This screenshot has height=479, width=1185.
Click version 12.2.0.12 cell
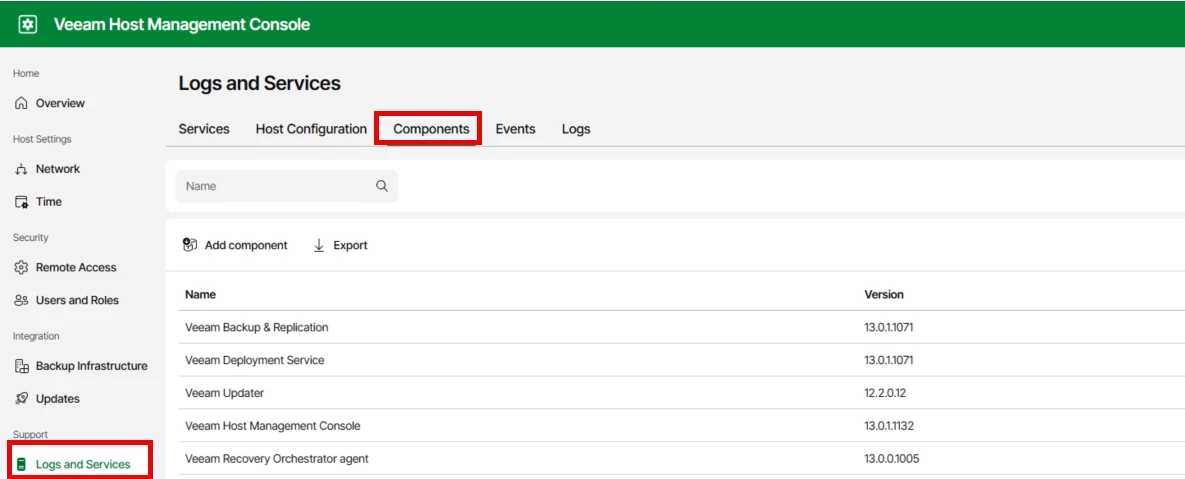(886, 393)
